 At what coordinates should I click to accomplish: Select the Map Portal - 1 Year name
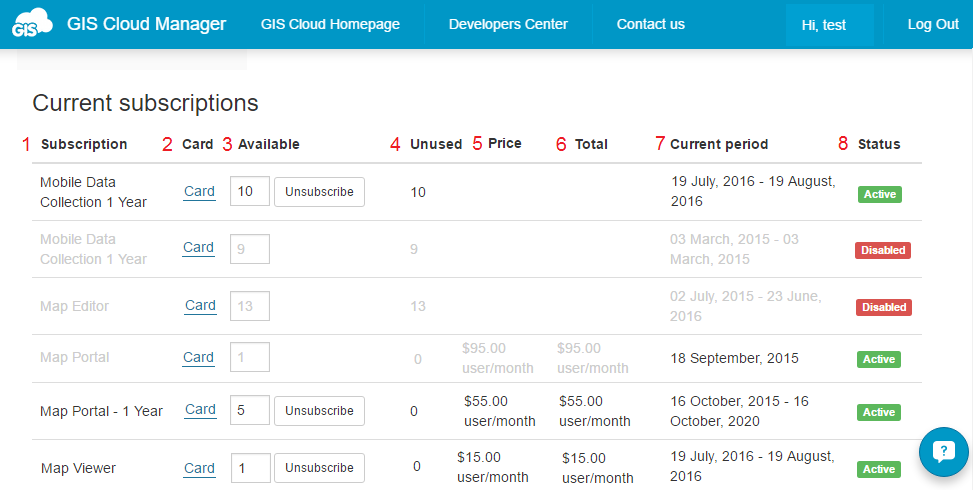(101, 411)
